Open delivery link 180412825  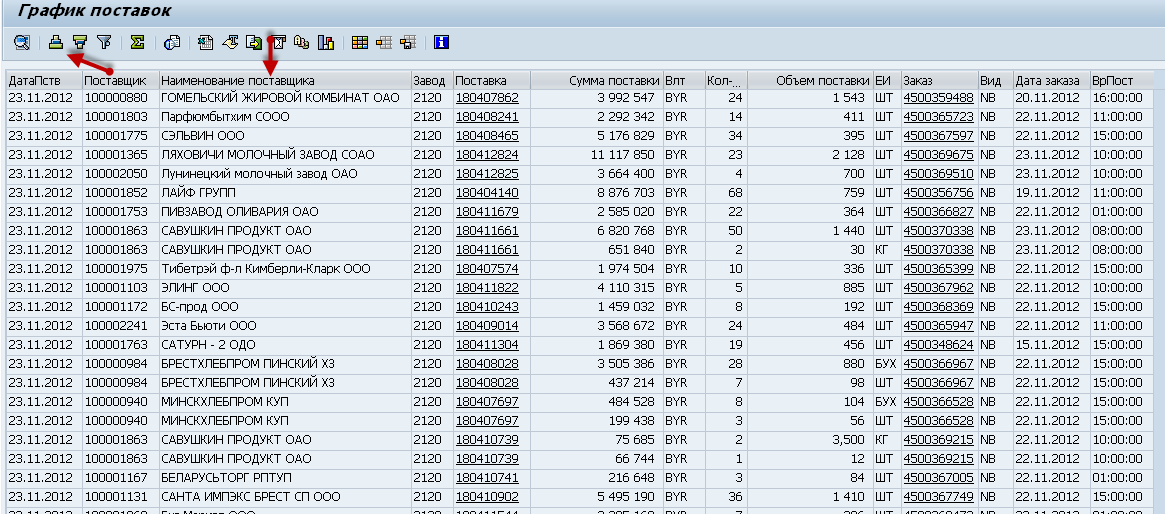(x=487, y=174)
